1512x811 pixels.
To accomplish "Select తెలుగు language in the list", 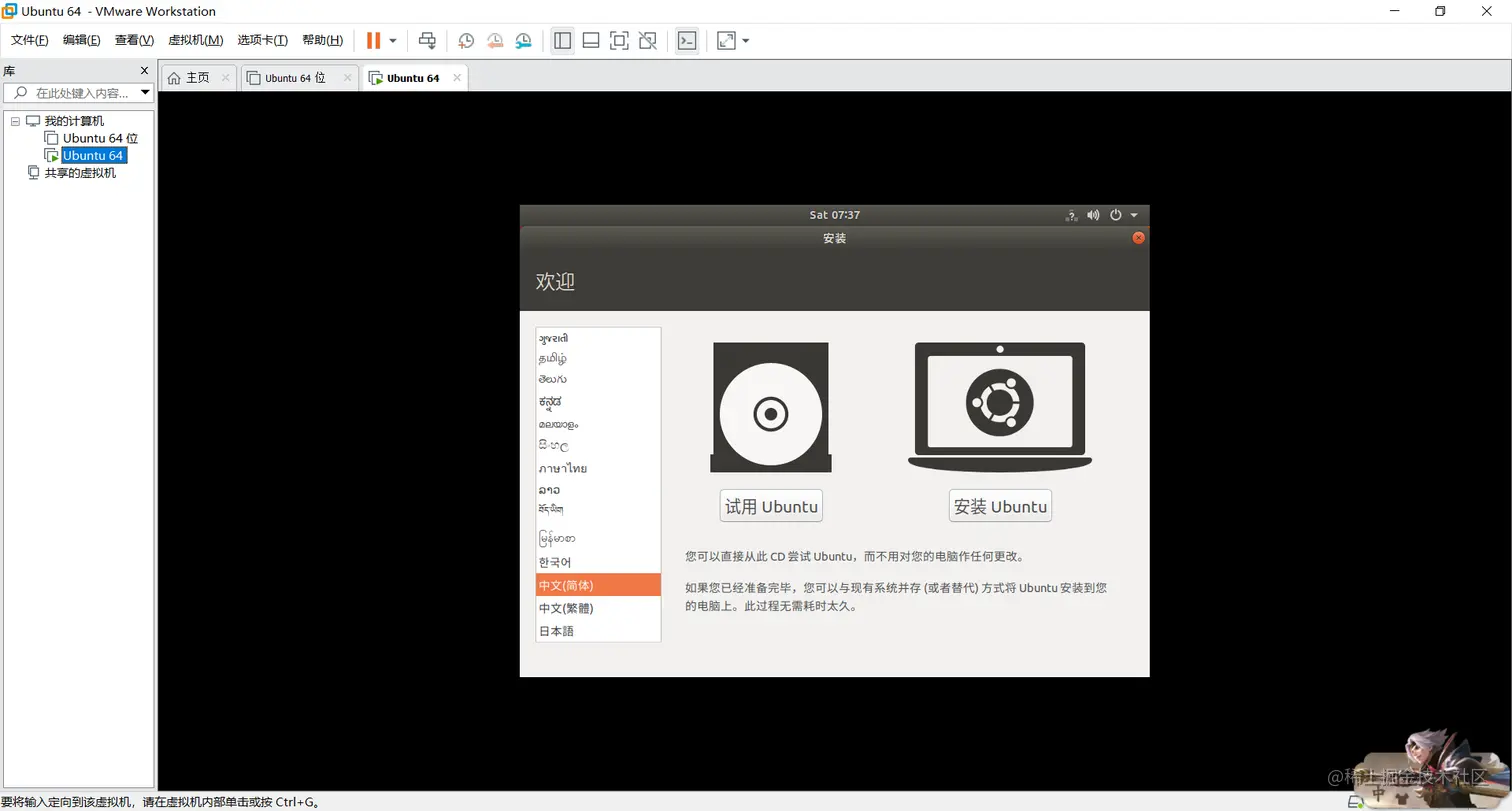I will 598,380.
